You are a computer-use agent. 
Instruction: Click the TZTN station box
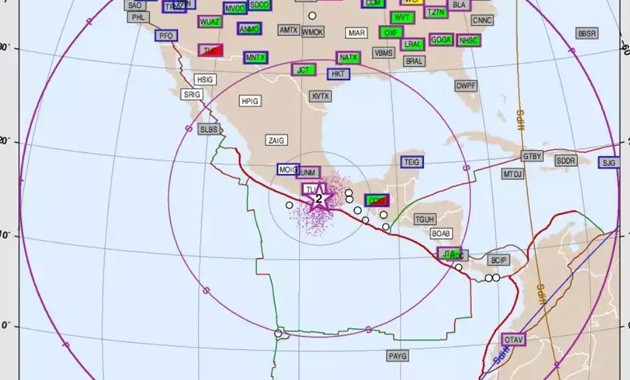436,12
